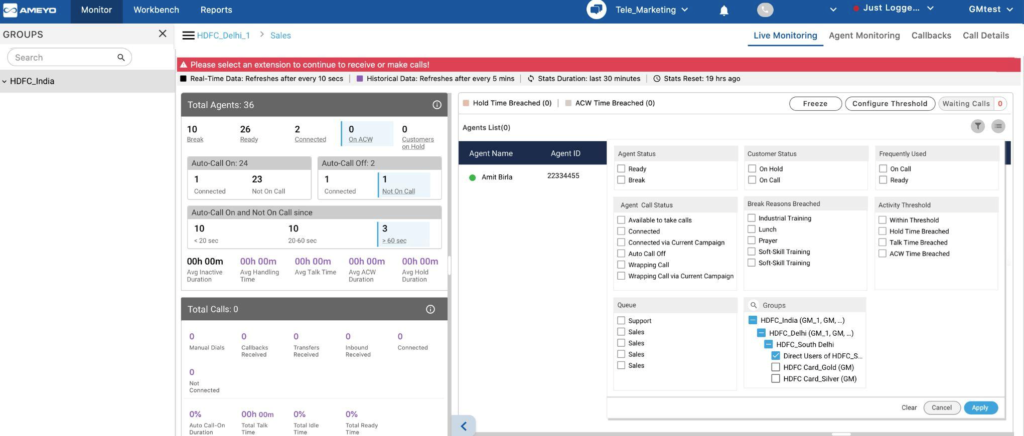Switch to Agent Monitoring tab

point(864,36)
